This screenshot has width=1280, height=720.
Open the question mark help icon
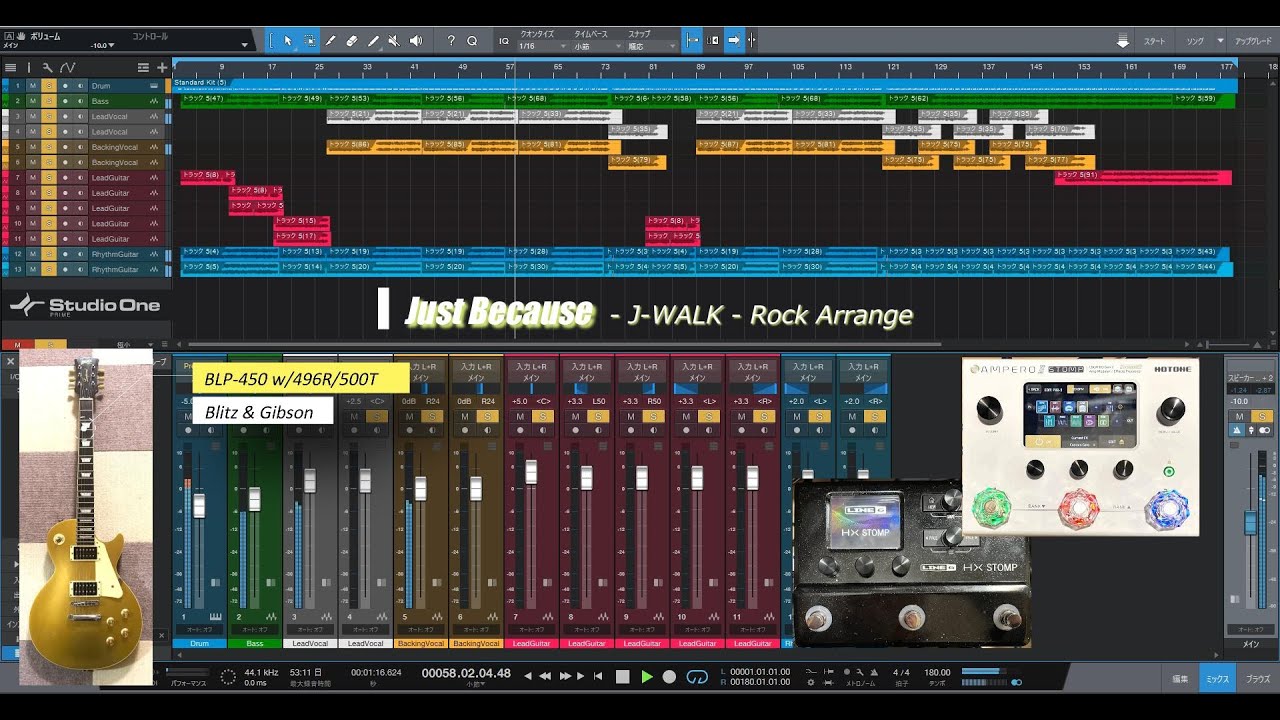click(451, 41)
